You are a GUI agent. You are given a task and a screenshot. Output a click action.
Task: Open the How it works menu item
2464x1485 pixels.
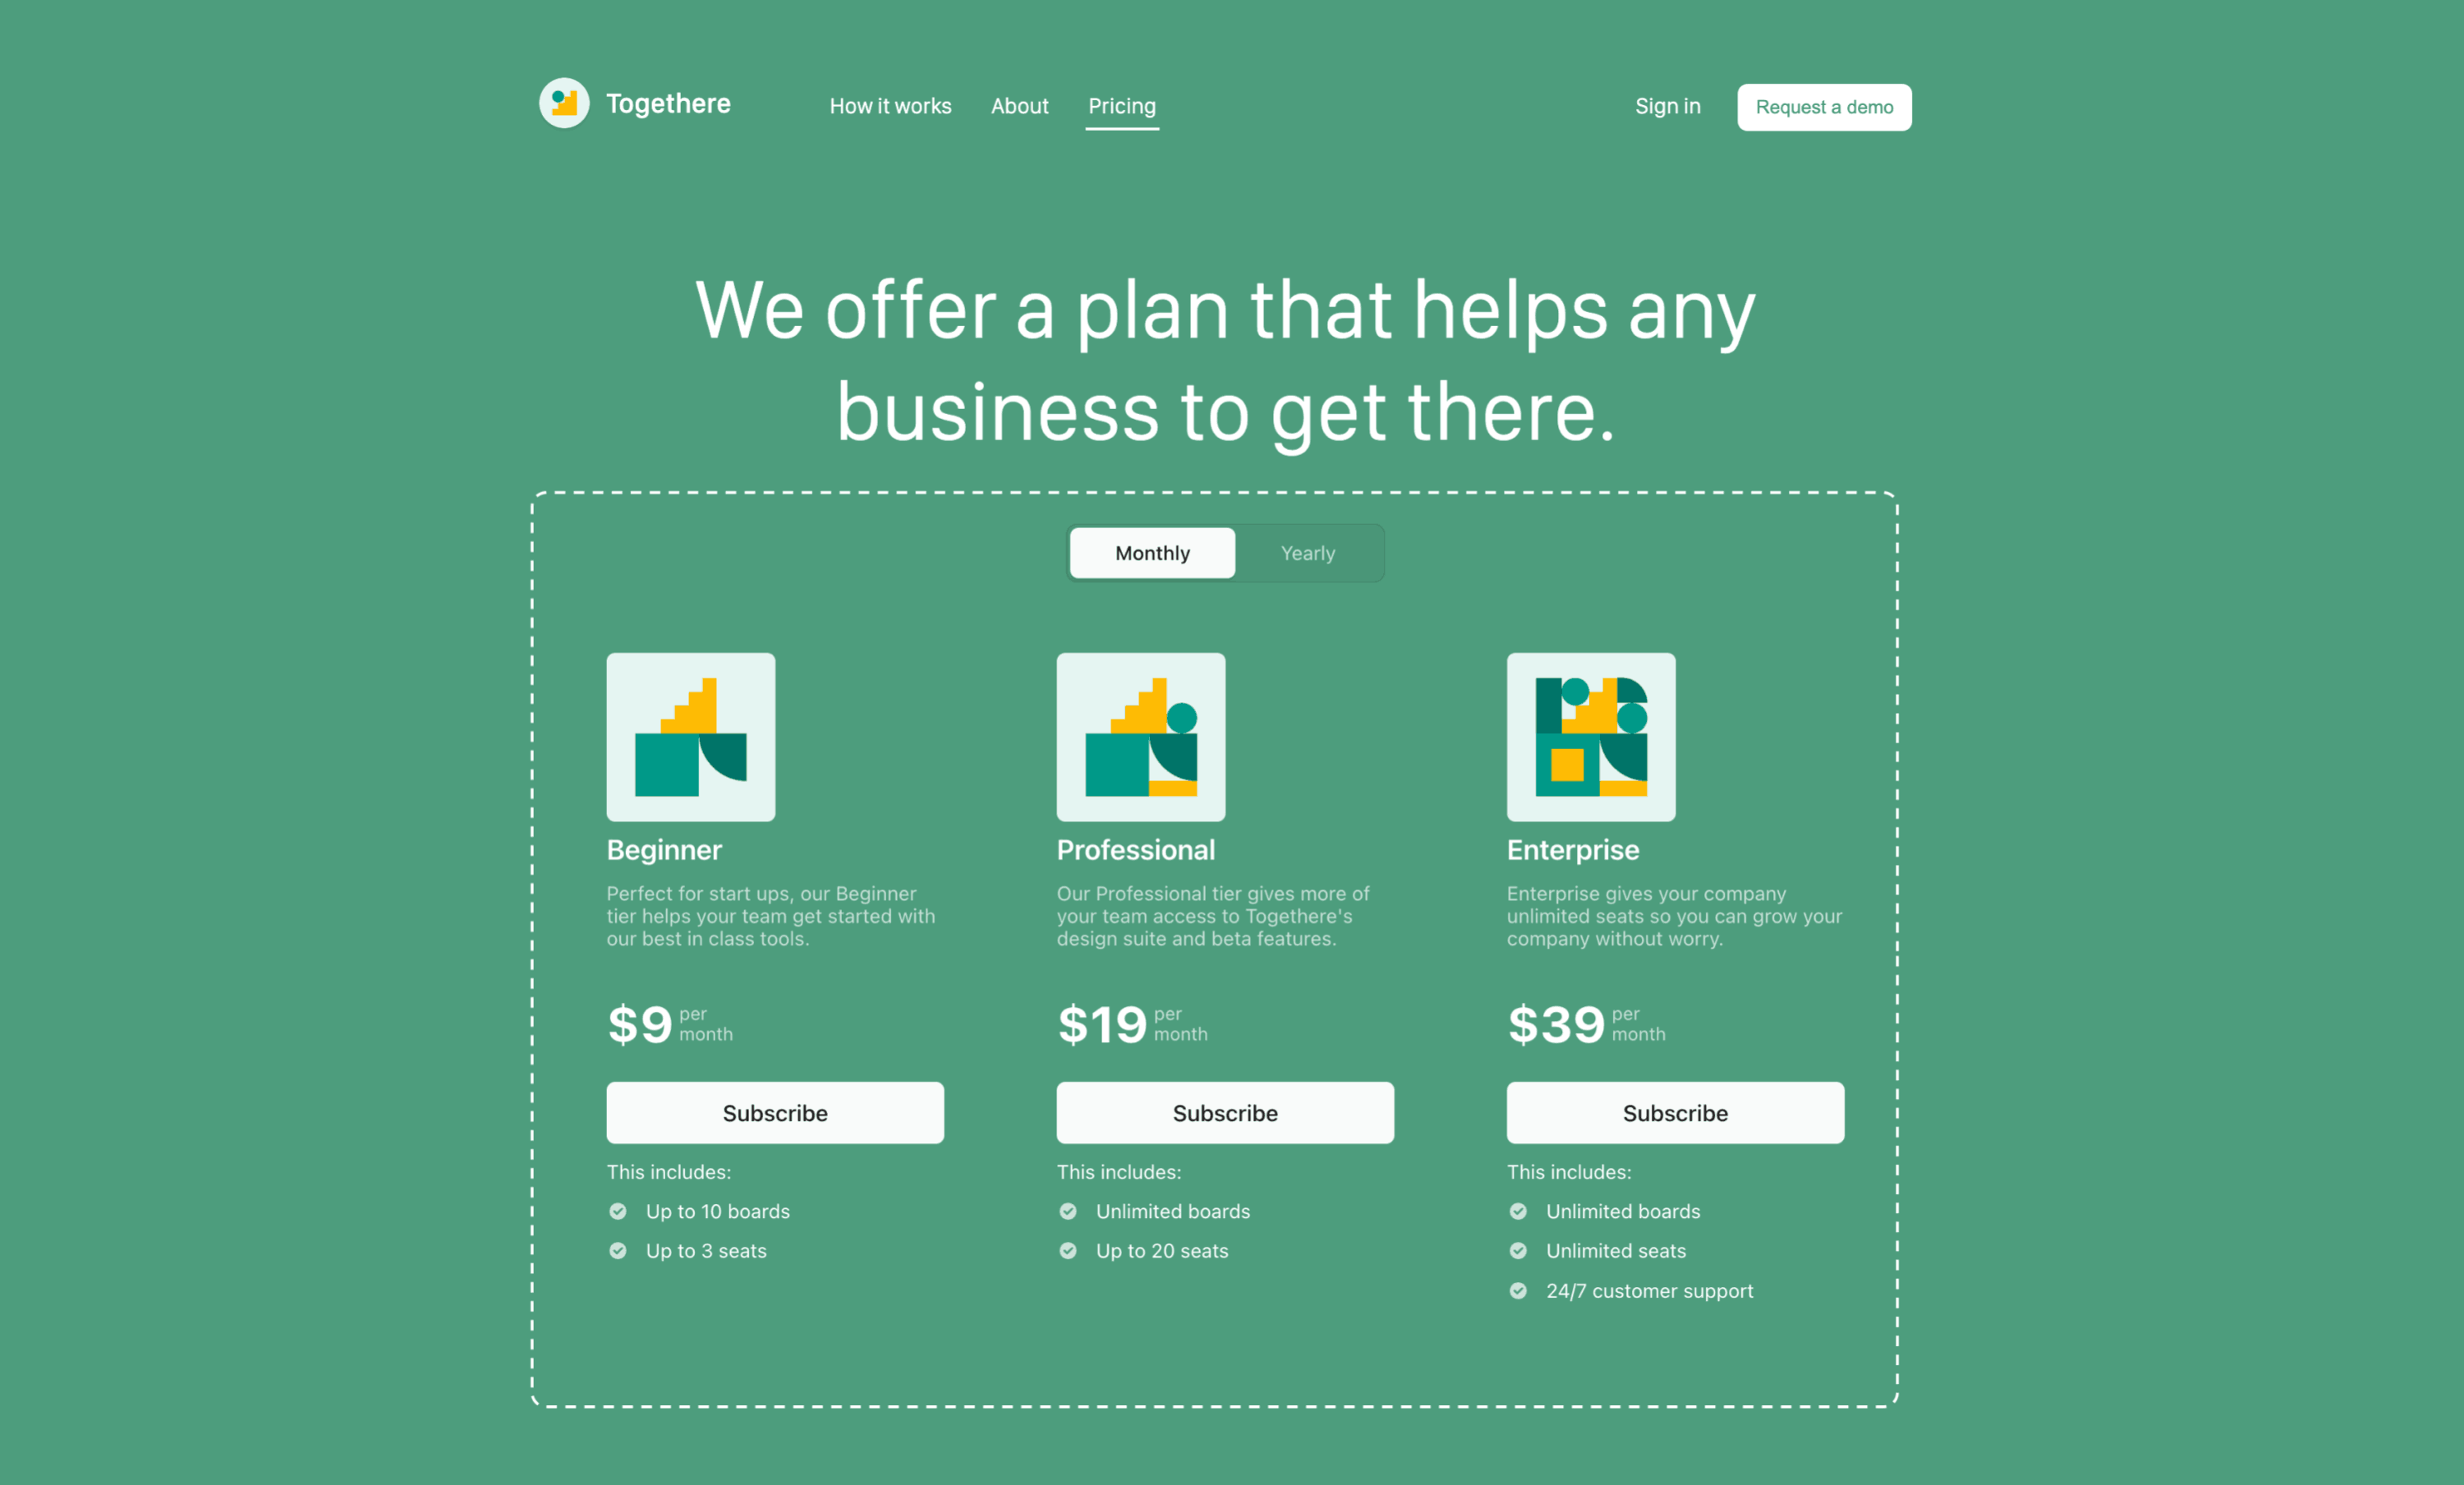coord(889,106)
